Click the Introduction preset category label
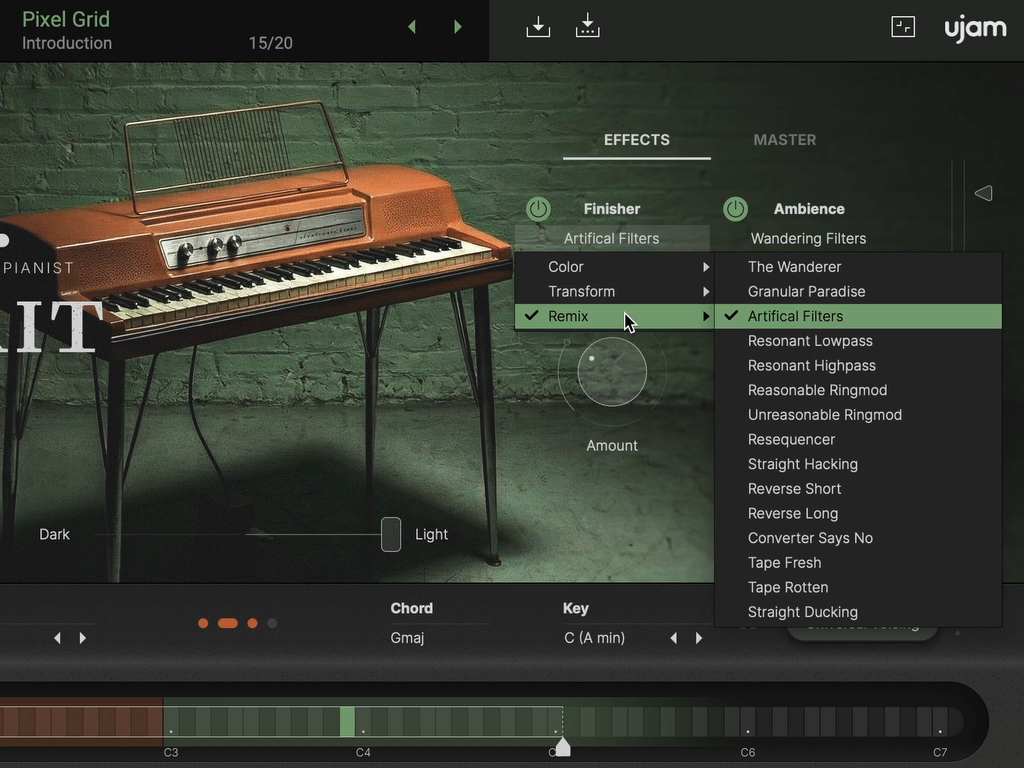This screenshot has height=768, width=1024. tap(67, 43)
